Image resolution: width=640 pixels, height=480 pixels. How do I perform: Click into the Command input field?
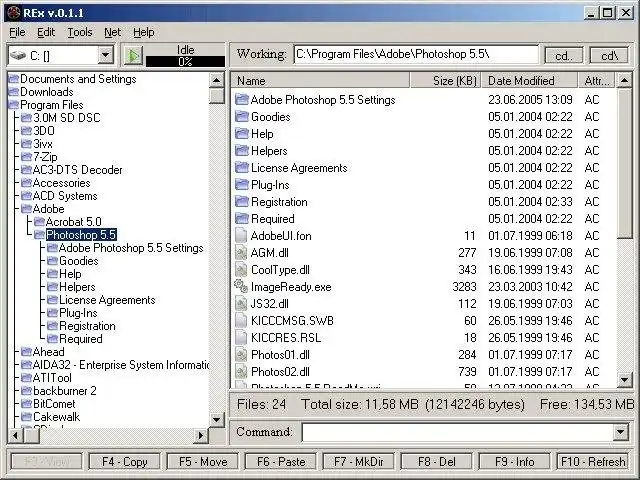click(458, 432)
